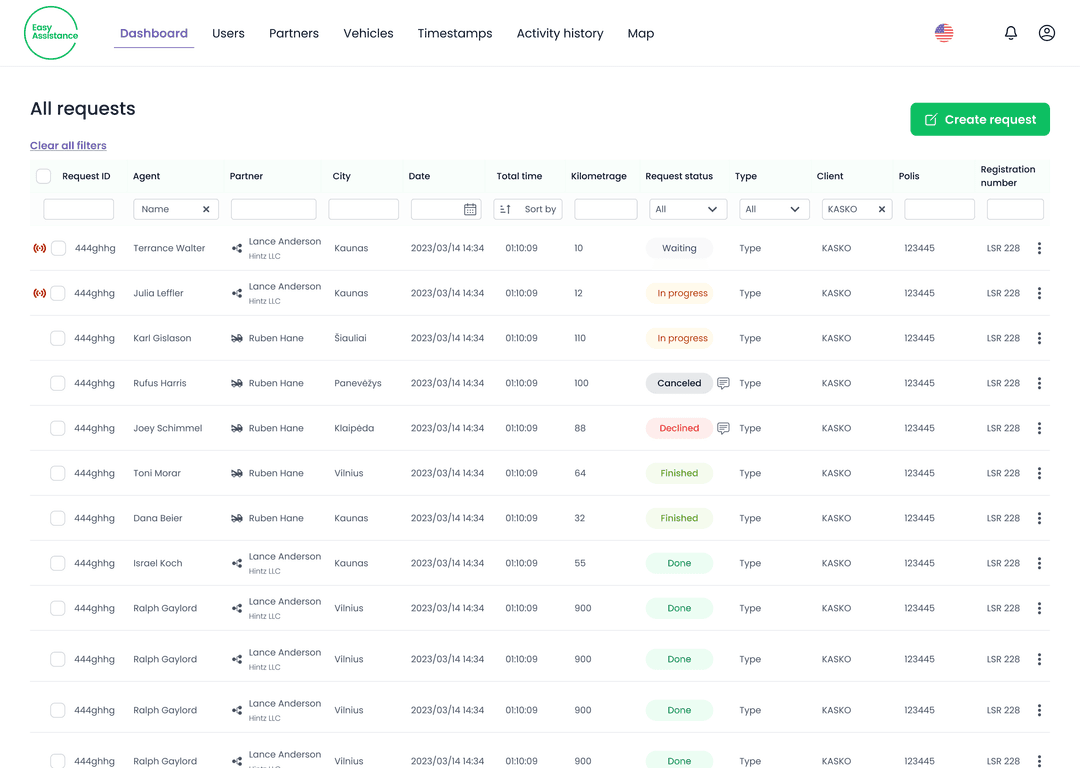Open the user account icon in the header
The height and width of the screenshot is (768, 1080).
[1046, 32]
